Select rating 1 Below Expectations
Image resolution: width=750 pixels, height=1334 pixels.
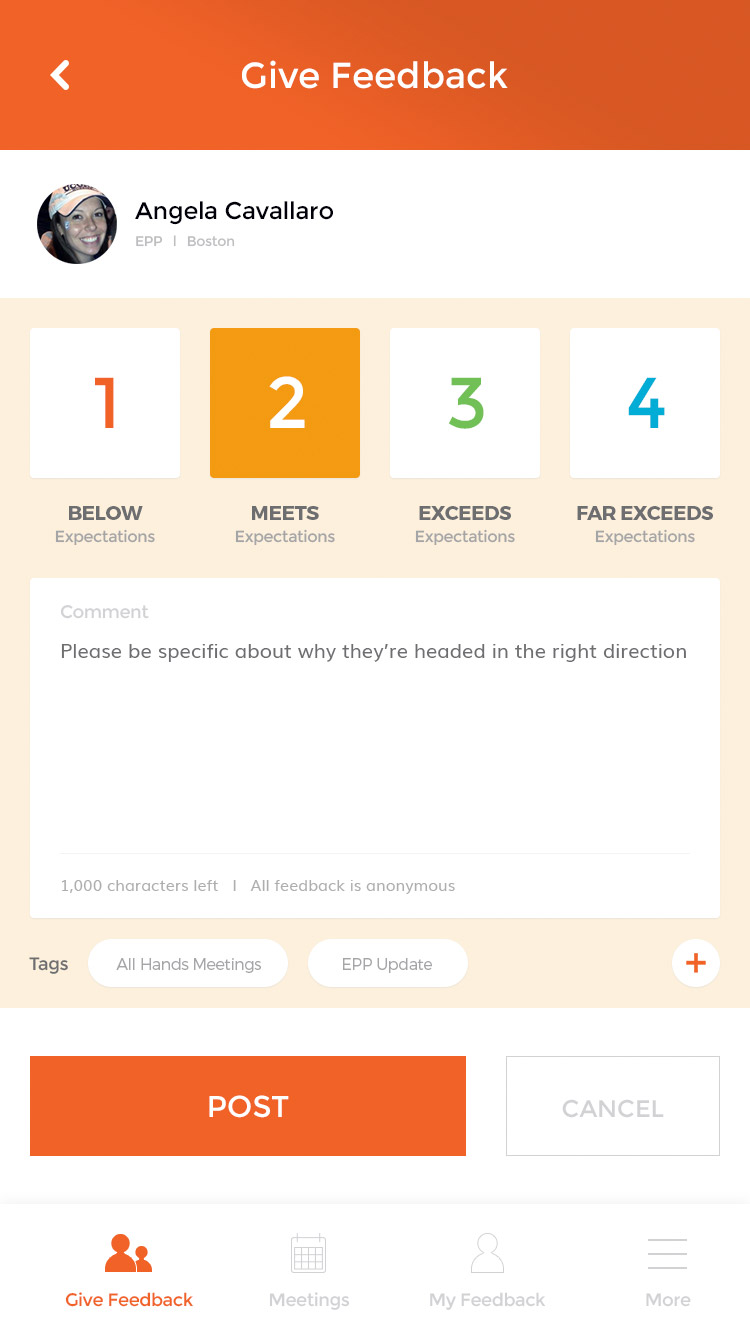105,403
